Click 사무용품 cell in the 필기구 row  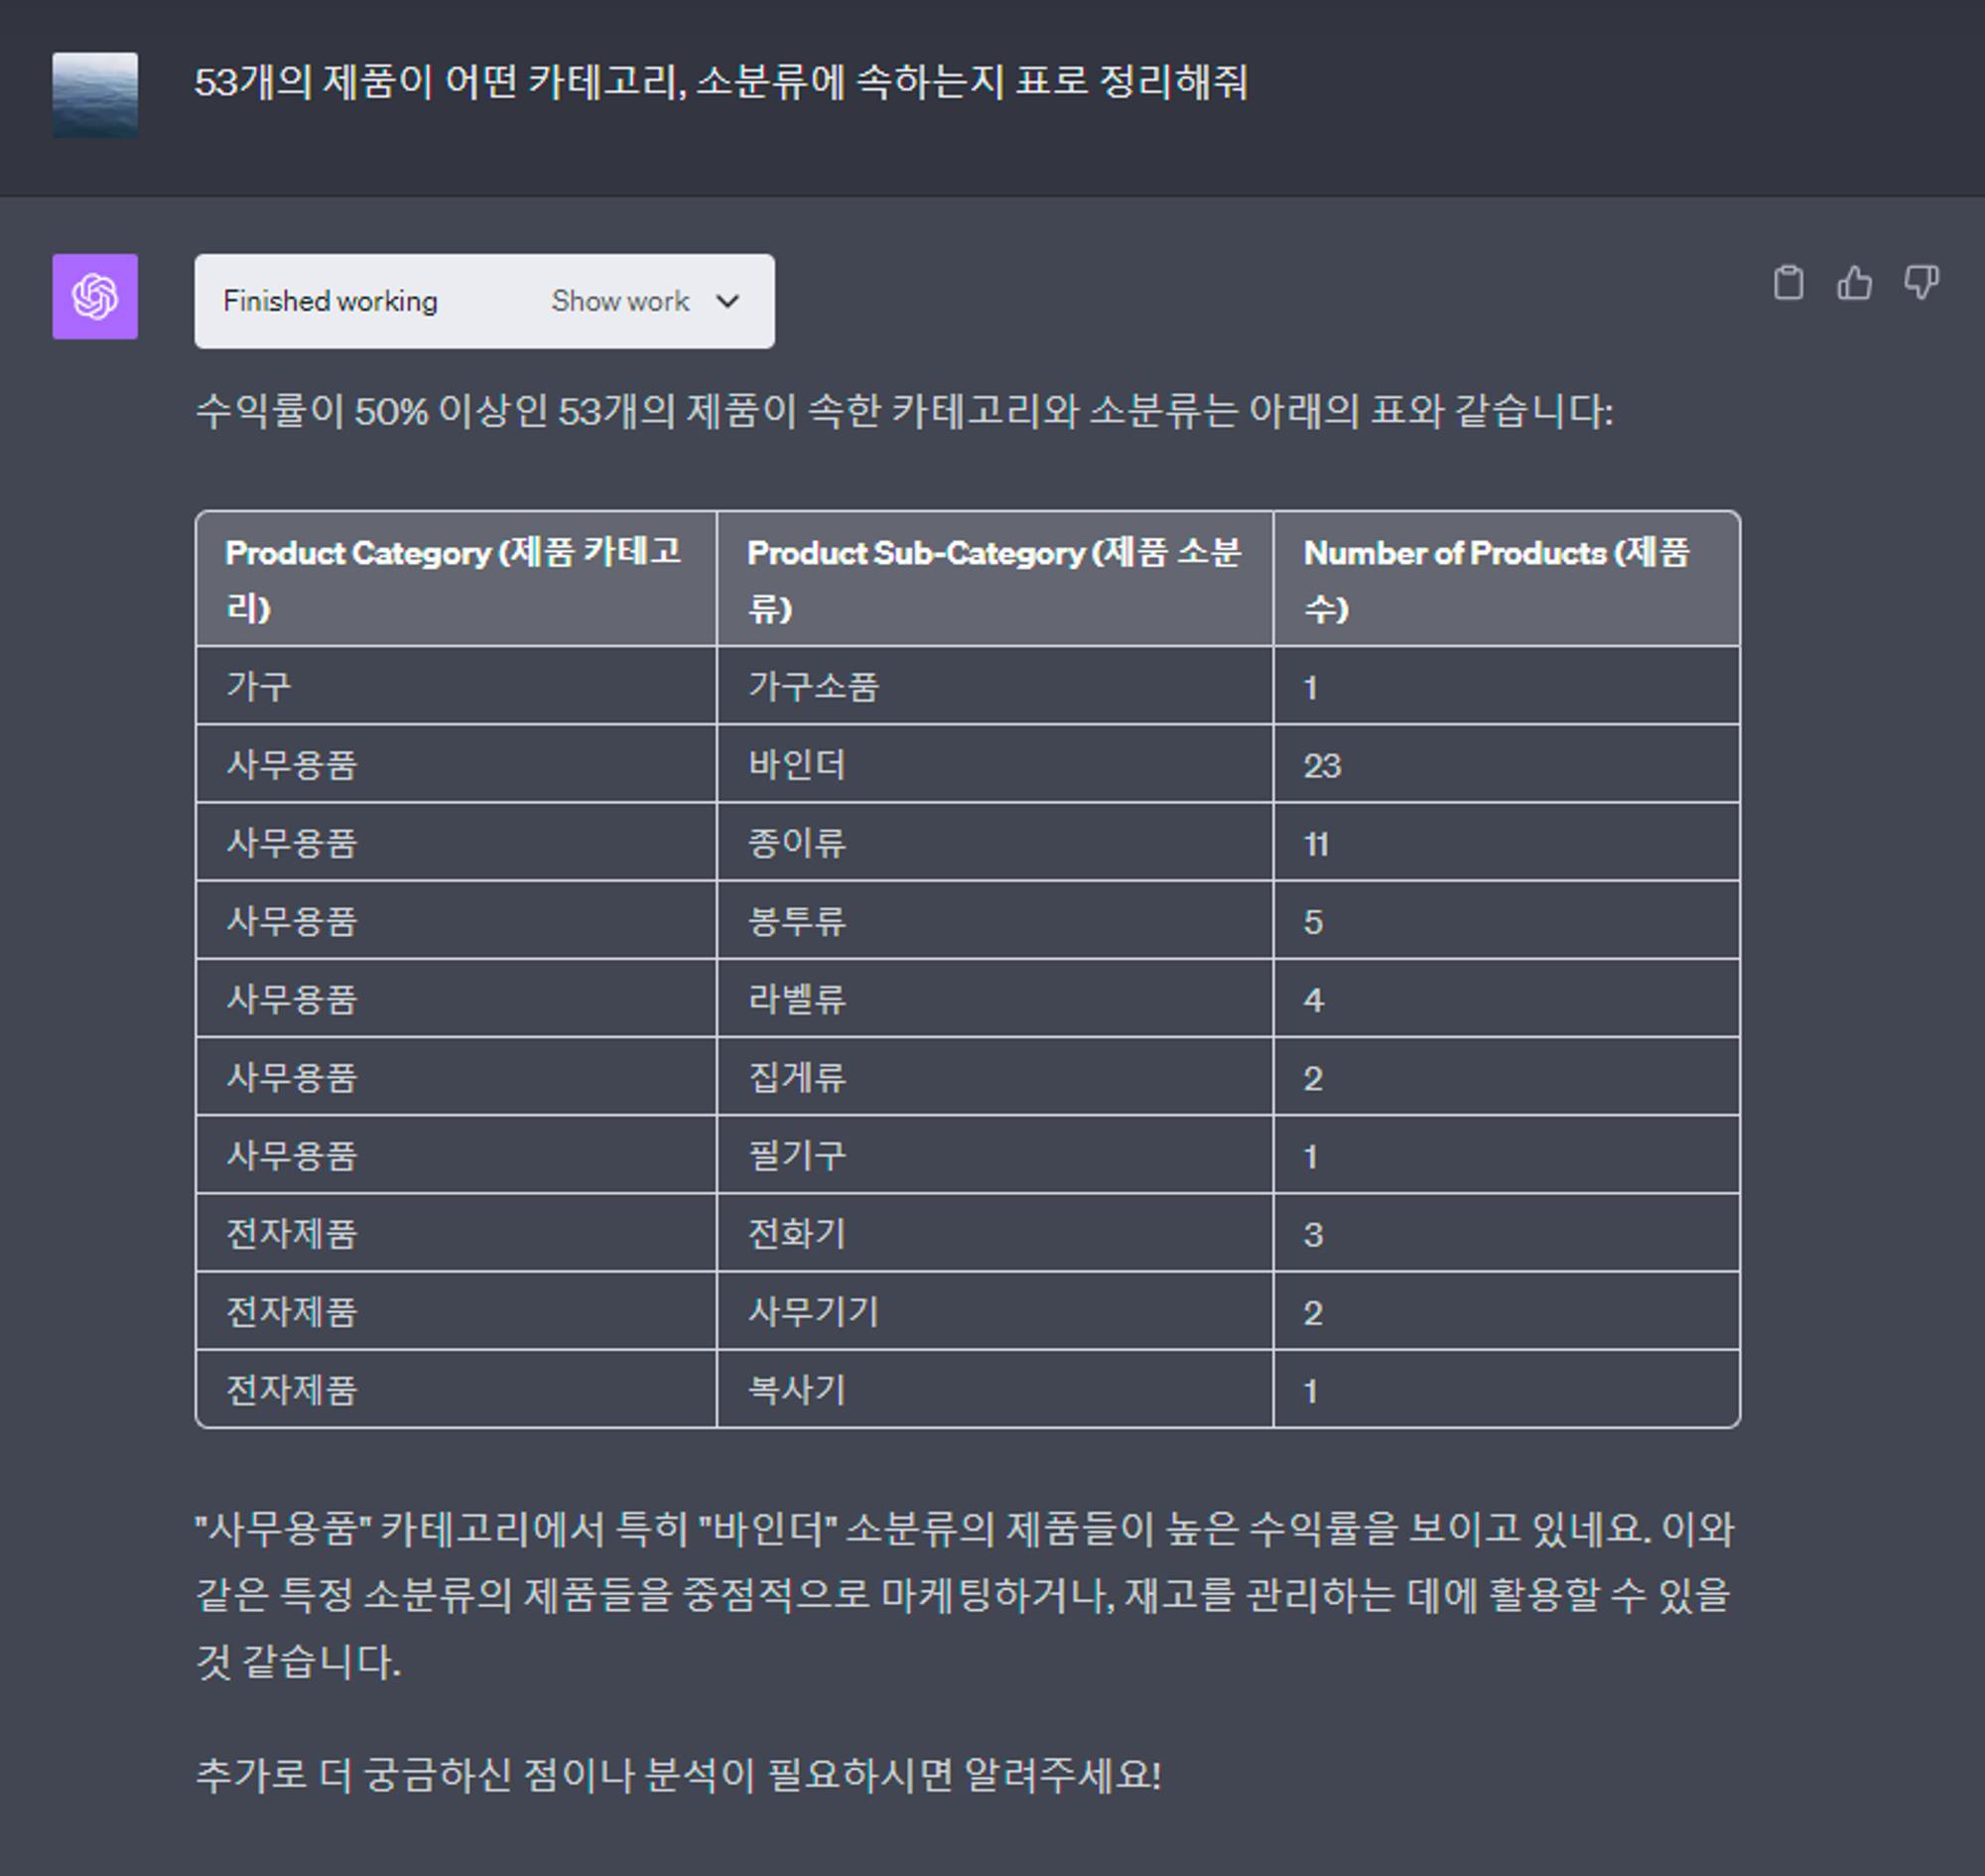(456, 1155)
